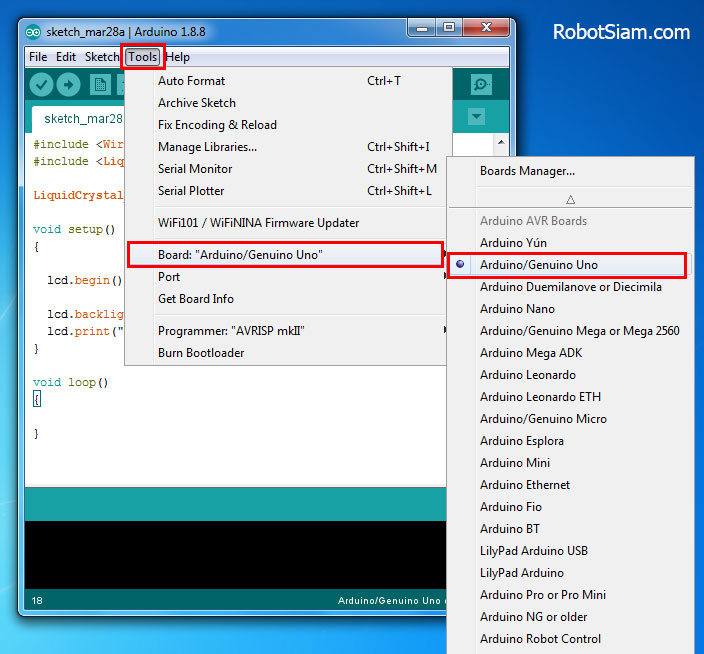Click the void loop() code line
The image size is (704, 654).
(x=70, y=382)
